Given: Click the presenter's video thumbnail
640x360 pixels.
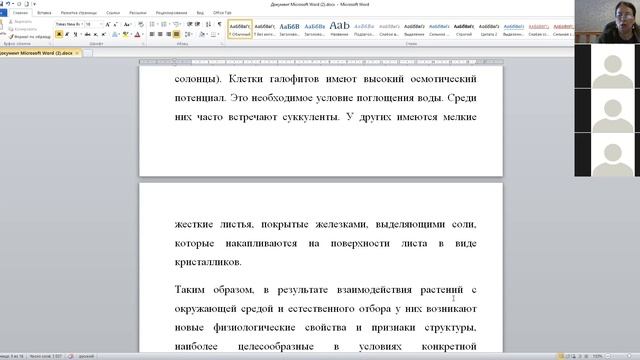Looking at the screenshot, I should 607,21.
